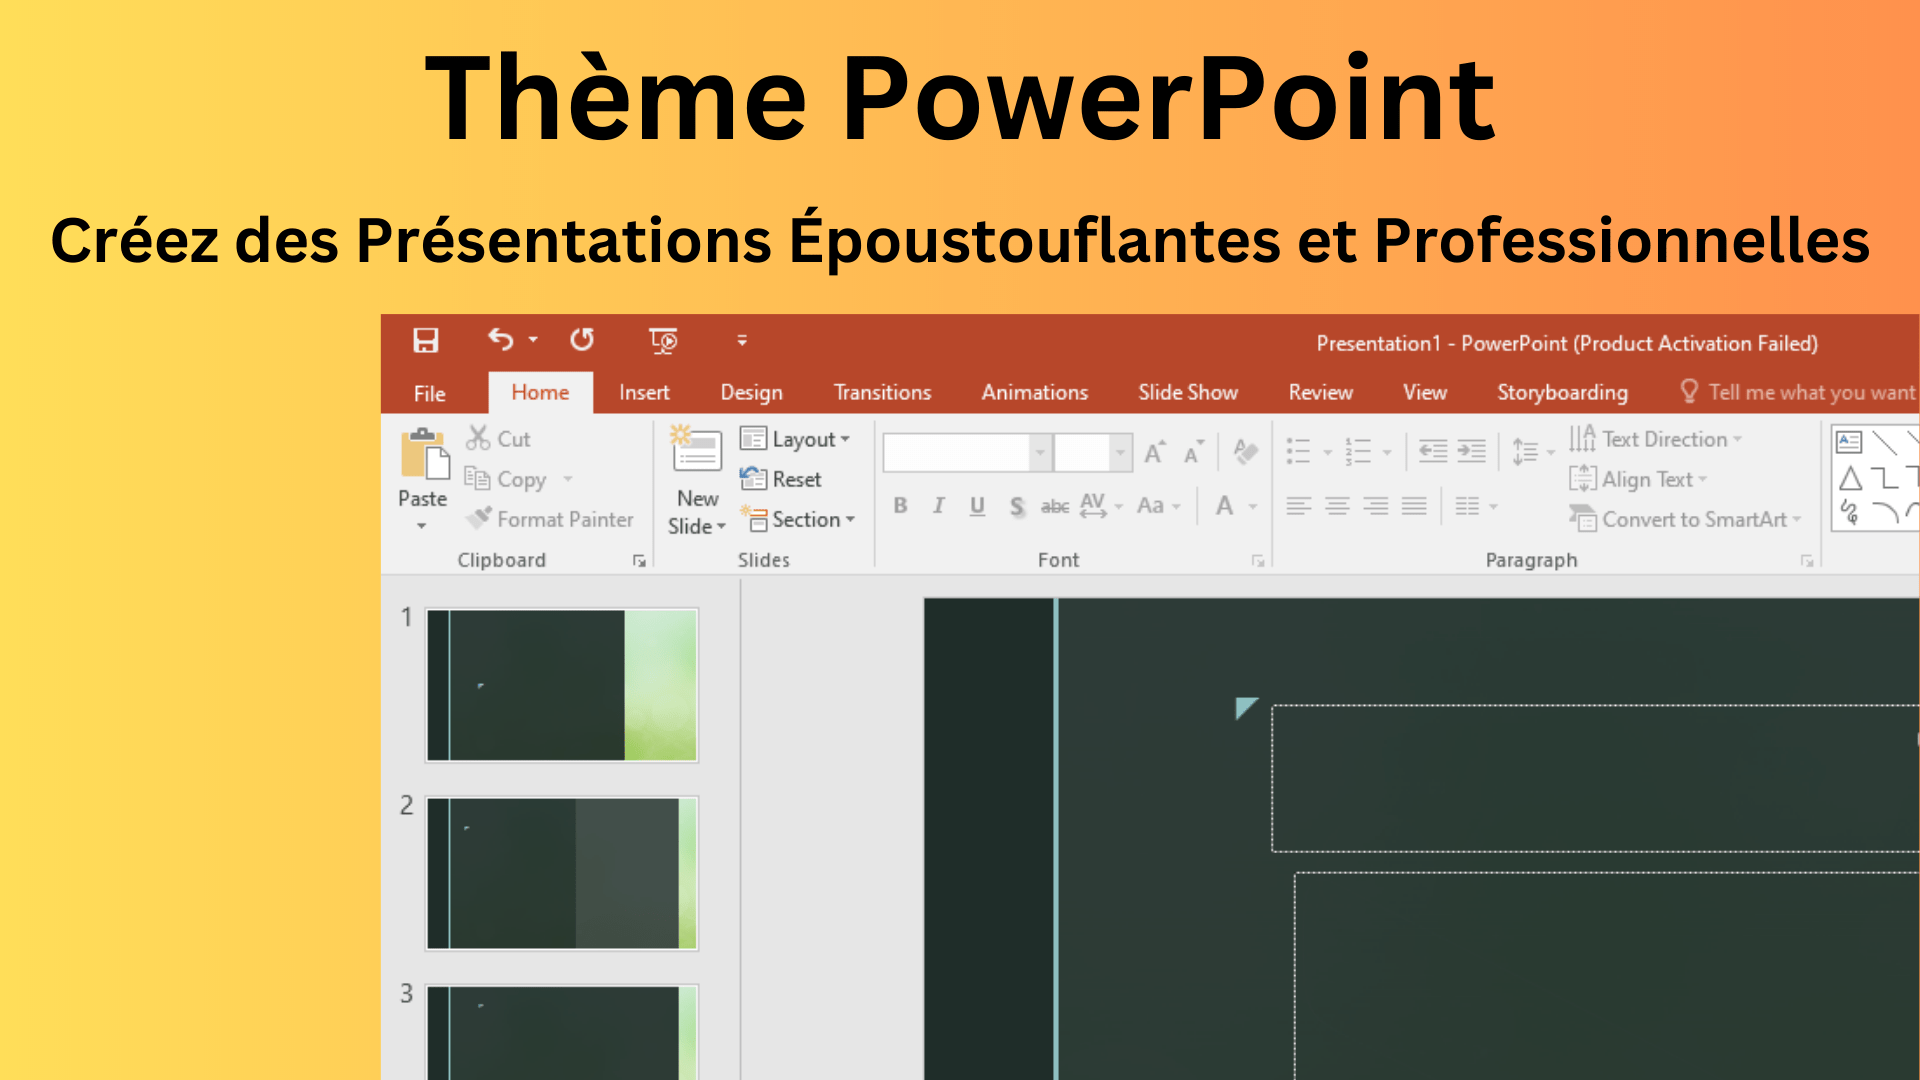Viewport: 1920px width, 1080px height.
Task: Toggle Underline formatting button
Action: tap(977, 506)
